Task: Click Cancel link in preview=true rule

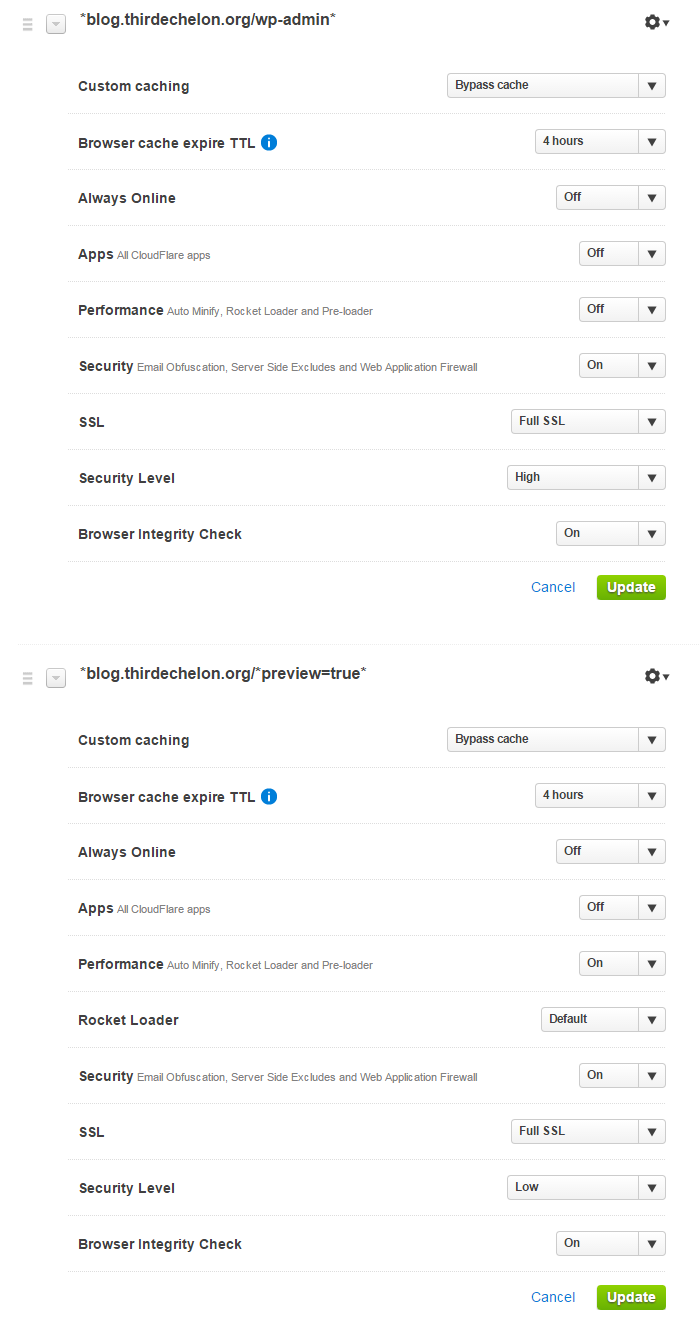Action: pyautogui.click(x=553, y=1297)
